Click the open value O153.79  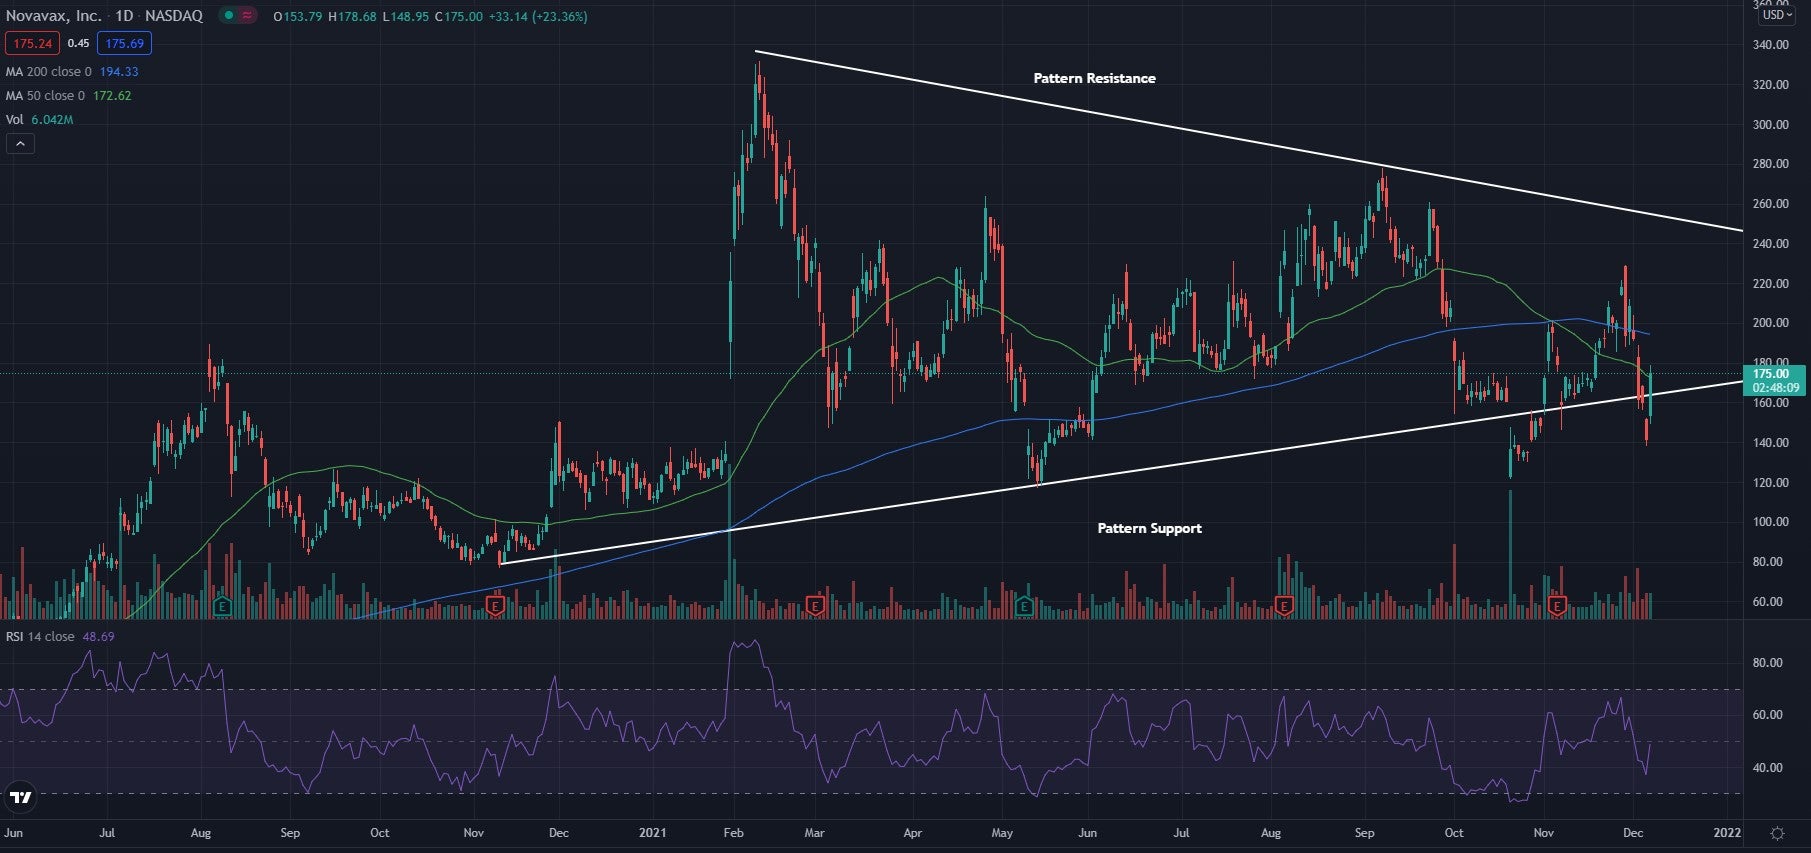click(298, 16)
